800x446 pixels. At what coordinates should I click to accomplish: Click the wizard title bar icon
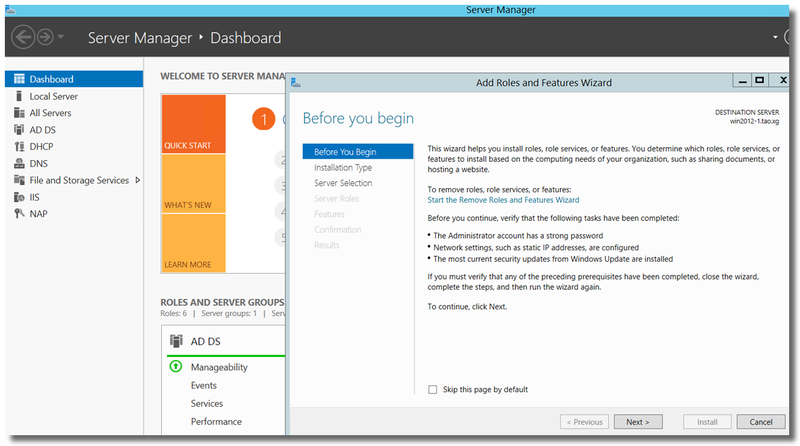coord(296,82)
